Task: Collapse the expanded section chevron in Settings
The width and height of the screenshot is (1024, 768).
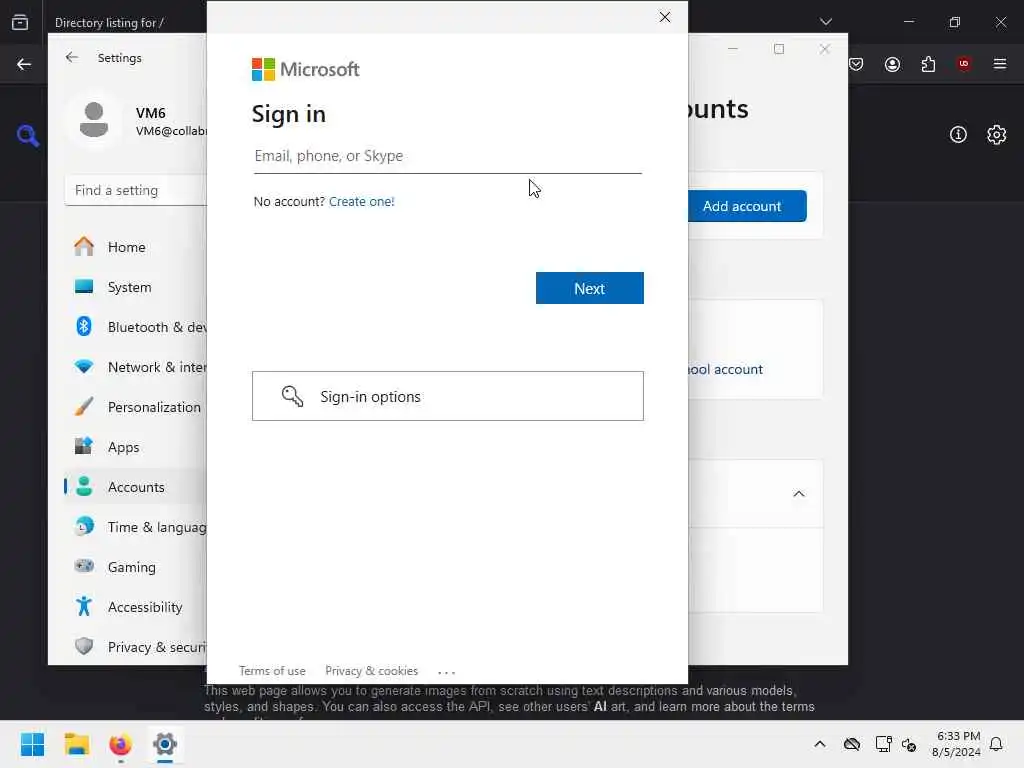Action: 798,494
